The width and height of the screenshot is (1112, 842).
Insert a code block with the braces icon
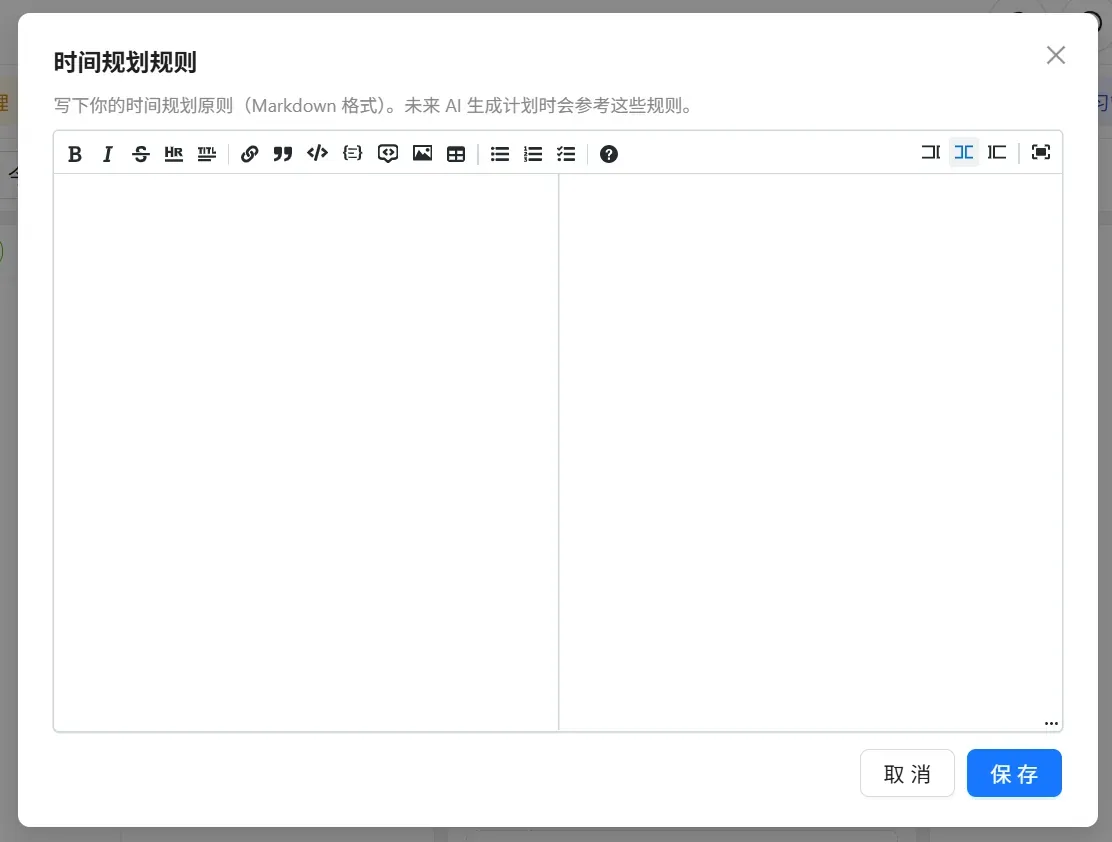coord(352,153)
